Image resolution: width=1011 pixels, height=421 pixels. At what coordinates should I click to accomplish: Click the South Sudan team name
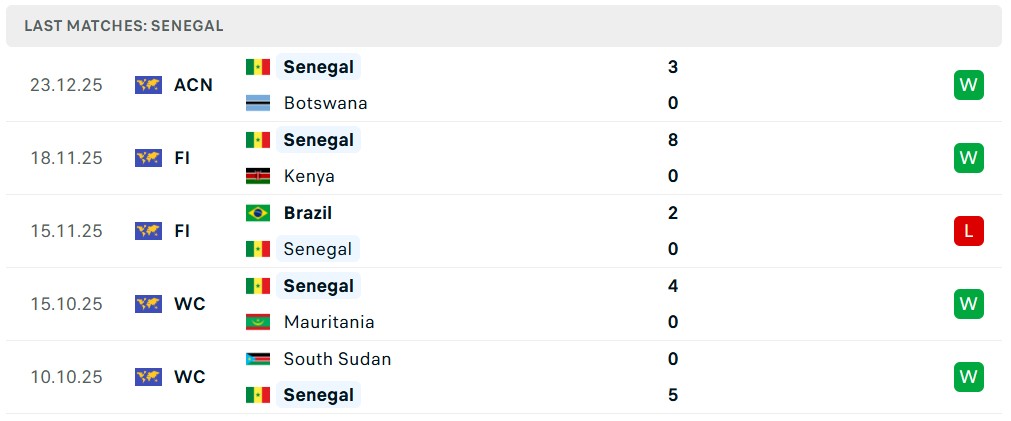pos(337,359)
